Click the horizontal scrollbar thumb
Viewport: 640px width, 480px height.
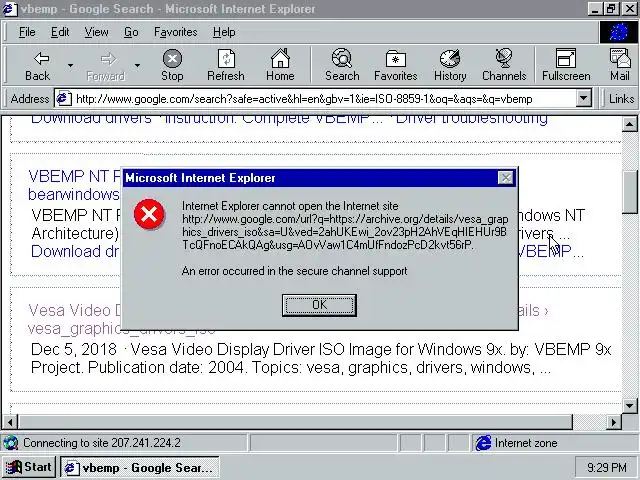click(296, 422)
